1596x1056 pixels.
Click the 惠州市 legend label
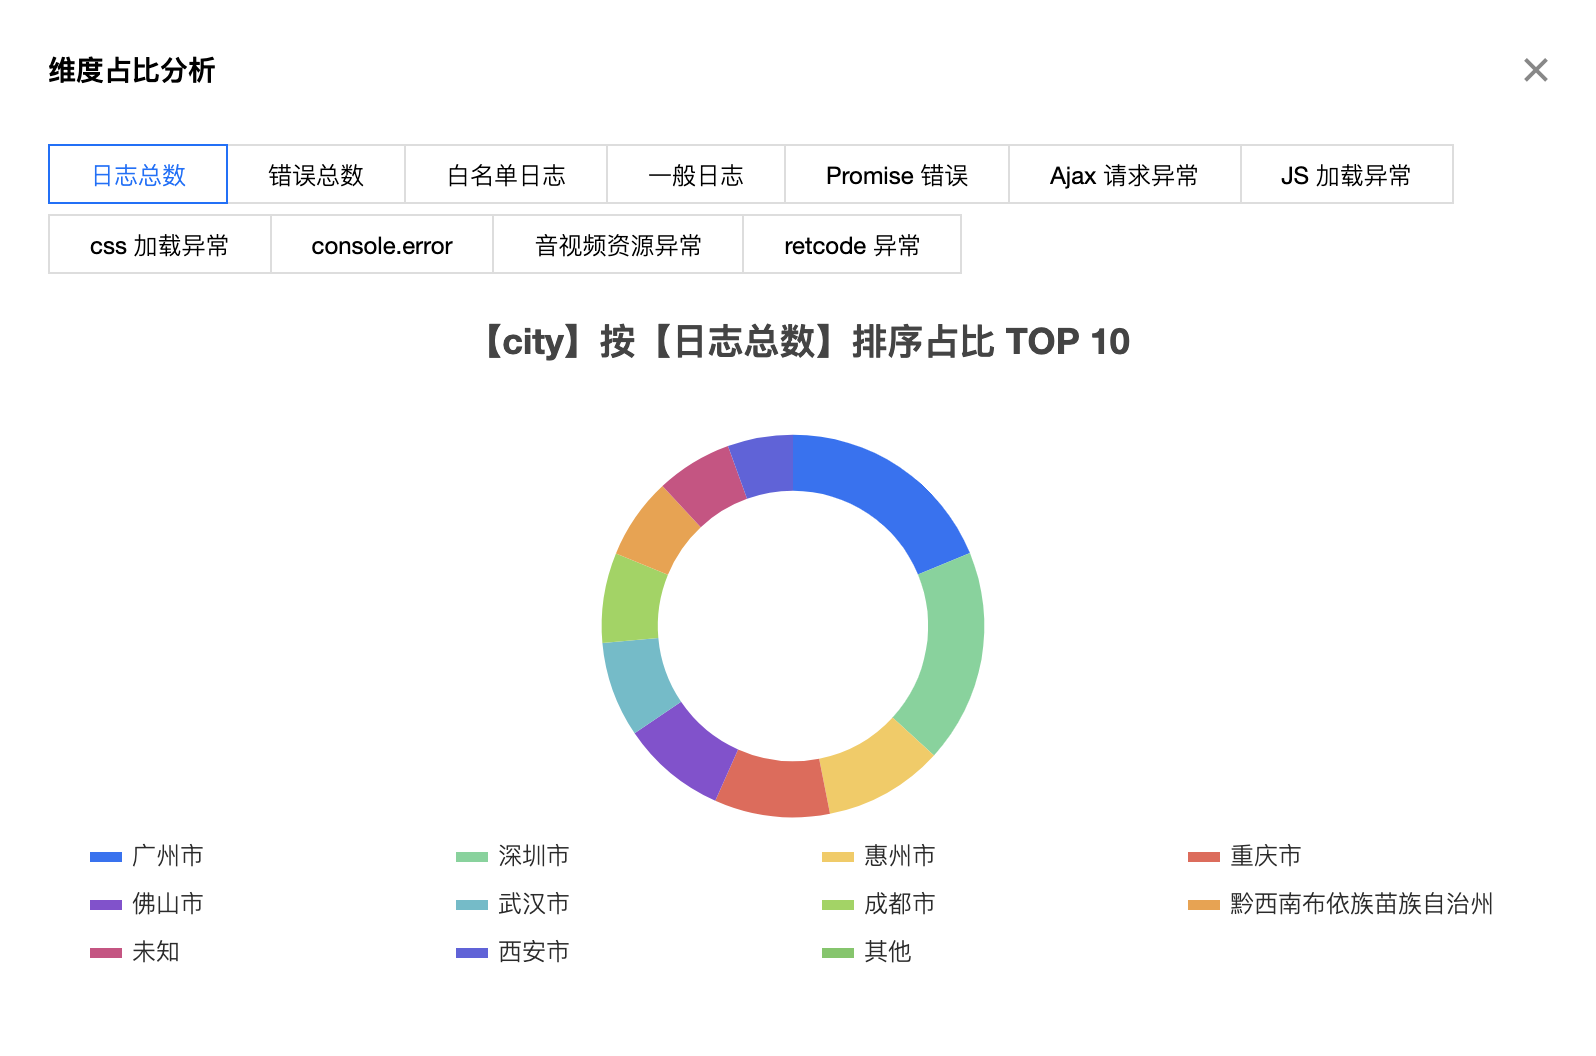pyautogui.click(x=900, y=856)
